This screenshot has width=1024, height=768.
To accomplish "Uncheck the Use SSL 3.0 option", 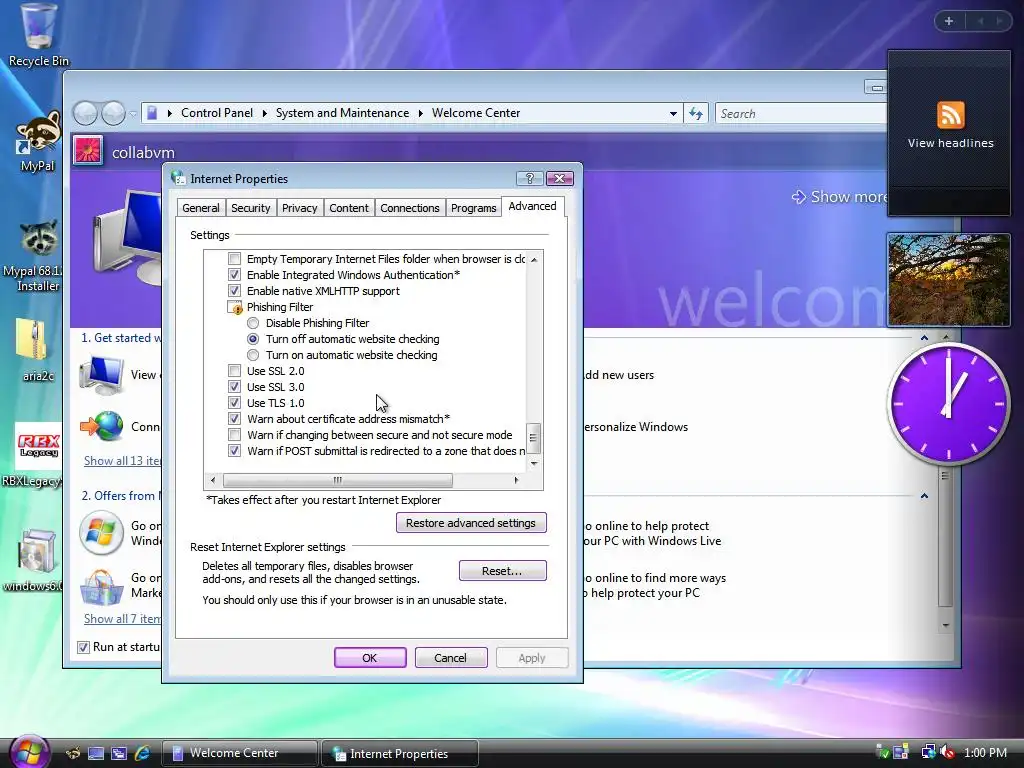I will (x=234, y=387).
